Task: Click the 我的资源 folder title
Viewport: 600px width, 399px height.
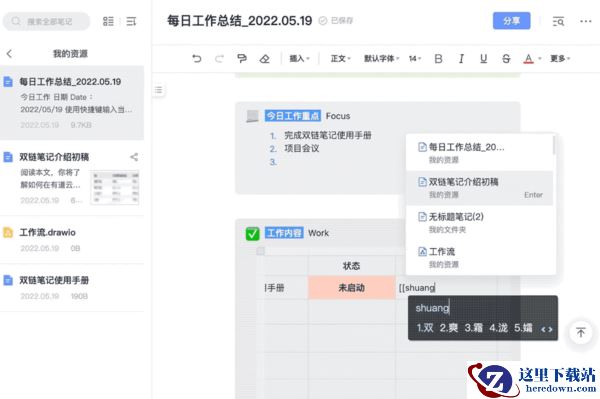Action: tap(70, 54)
